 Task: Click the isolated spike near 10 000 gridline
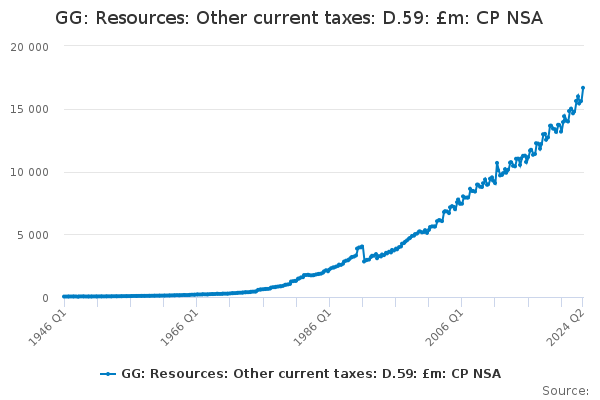tap(496, 163)
